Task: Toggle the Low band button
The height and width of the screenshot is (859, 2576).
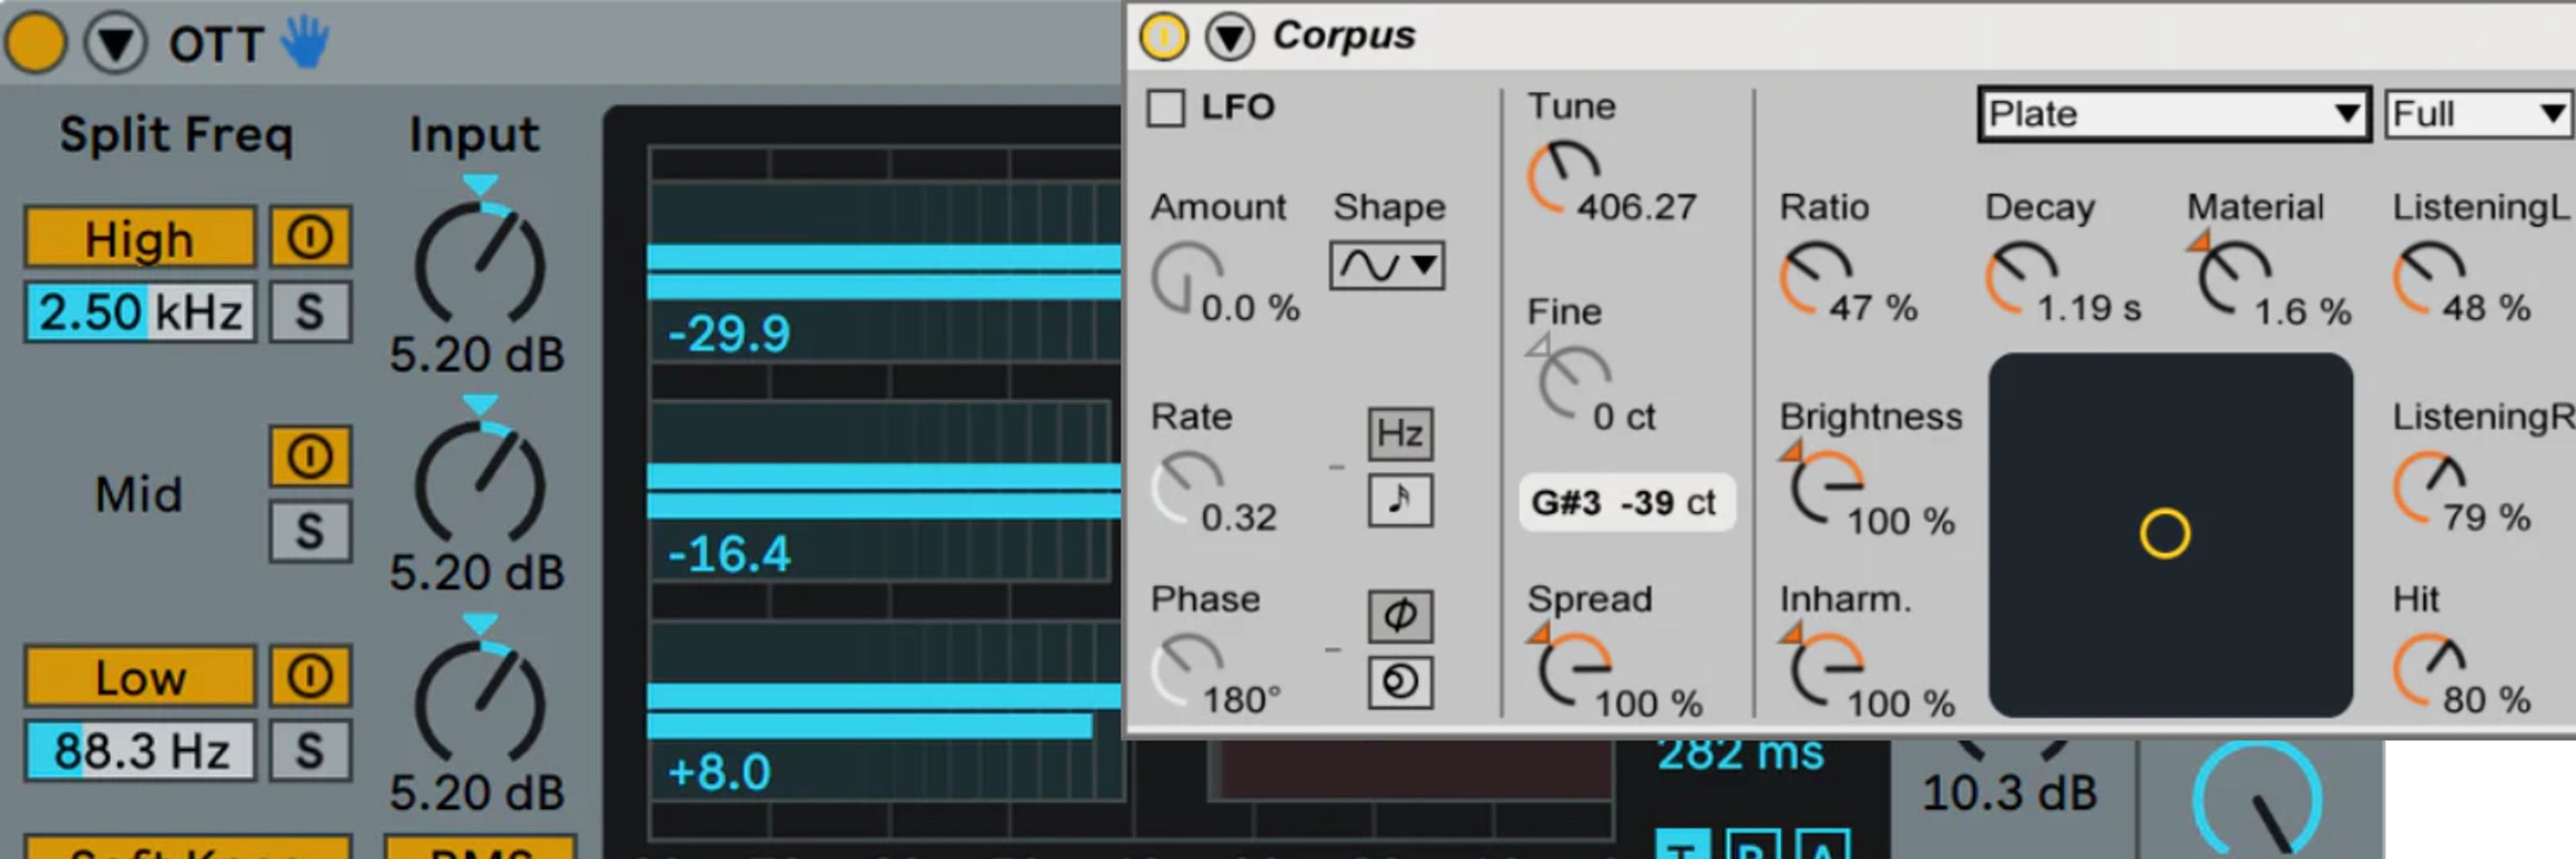Action: pos(140,676)
